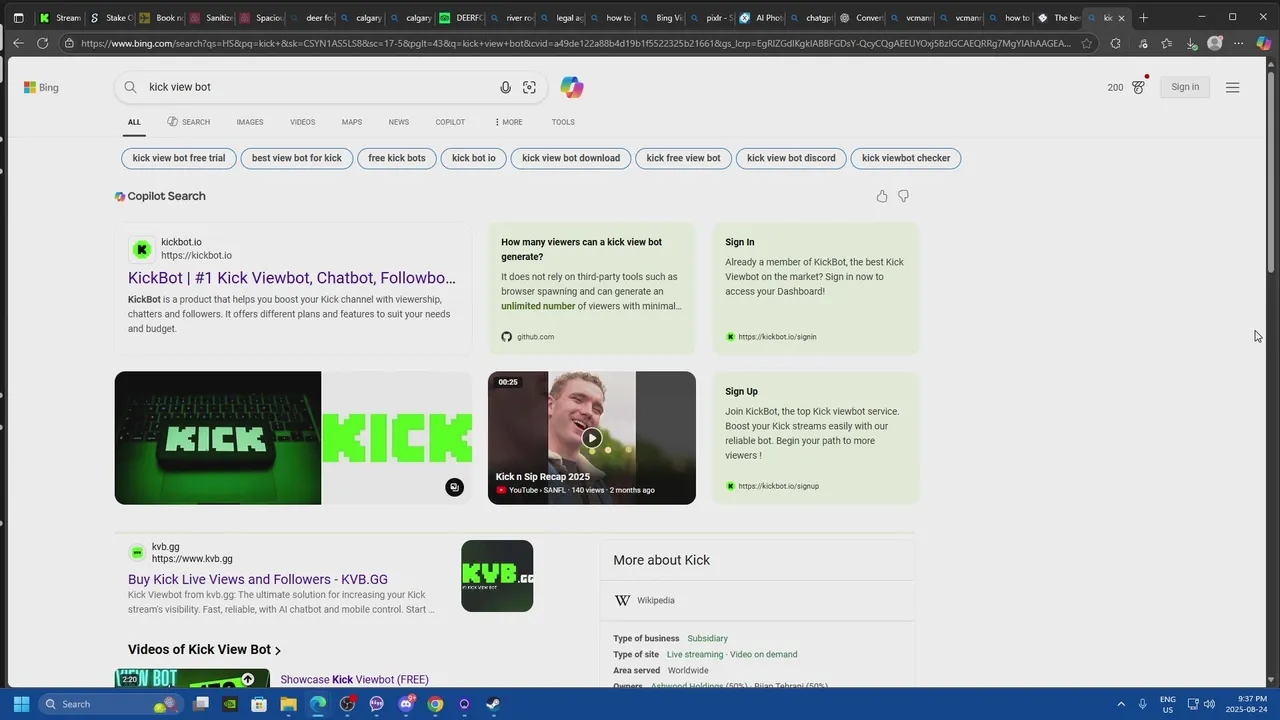The image size is (1280, 720).
Task: Click the microphone voice search icon
Action: point(505,87)
